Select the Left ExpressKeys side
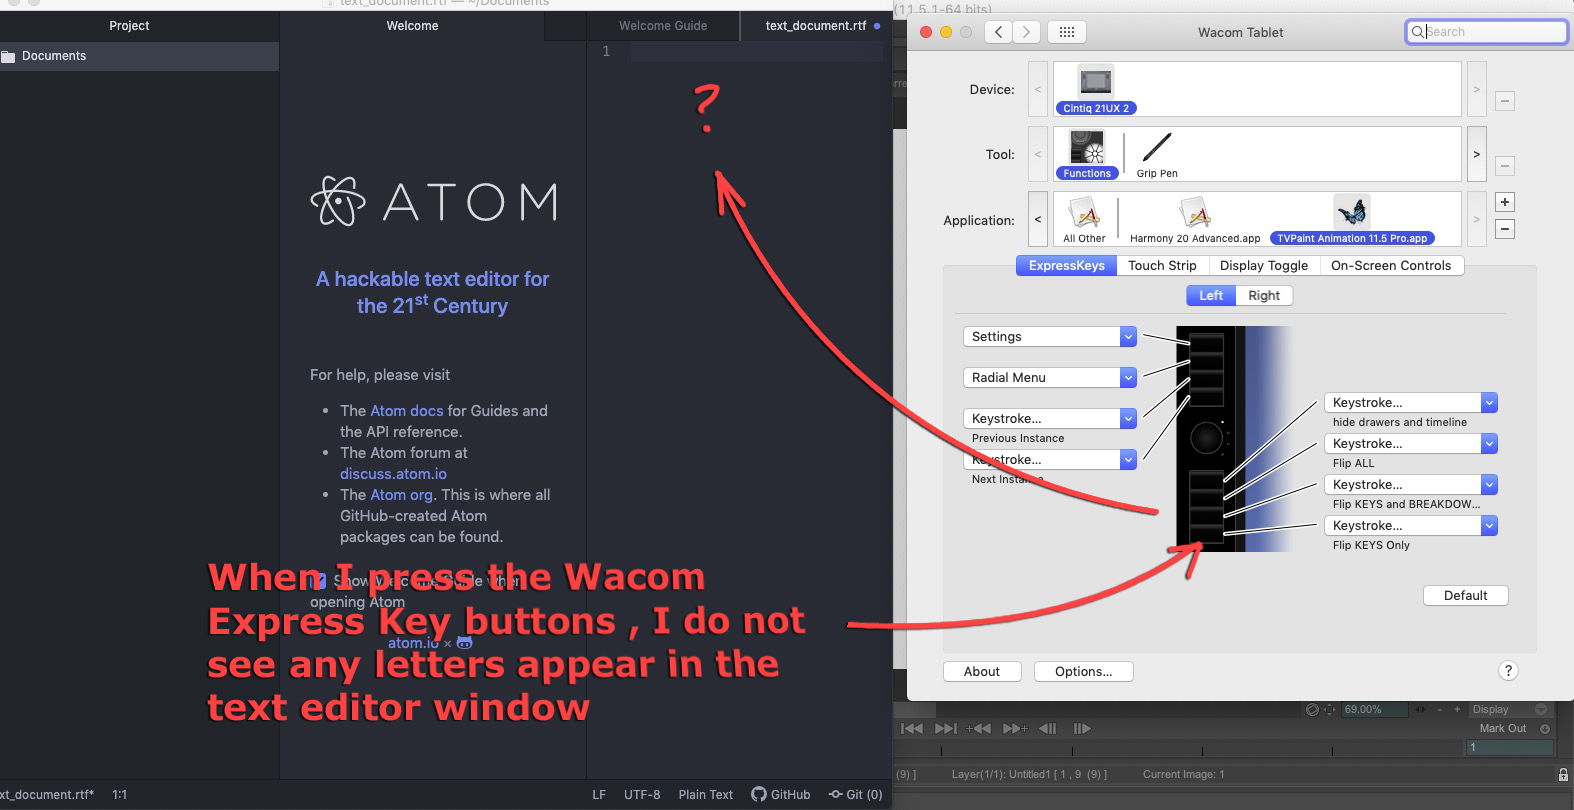Viewport: 1574px width, 810px height. point(1211,295)
